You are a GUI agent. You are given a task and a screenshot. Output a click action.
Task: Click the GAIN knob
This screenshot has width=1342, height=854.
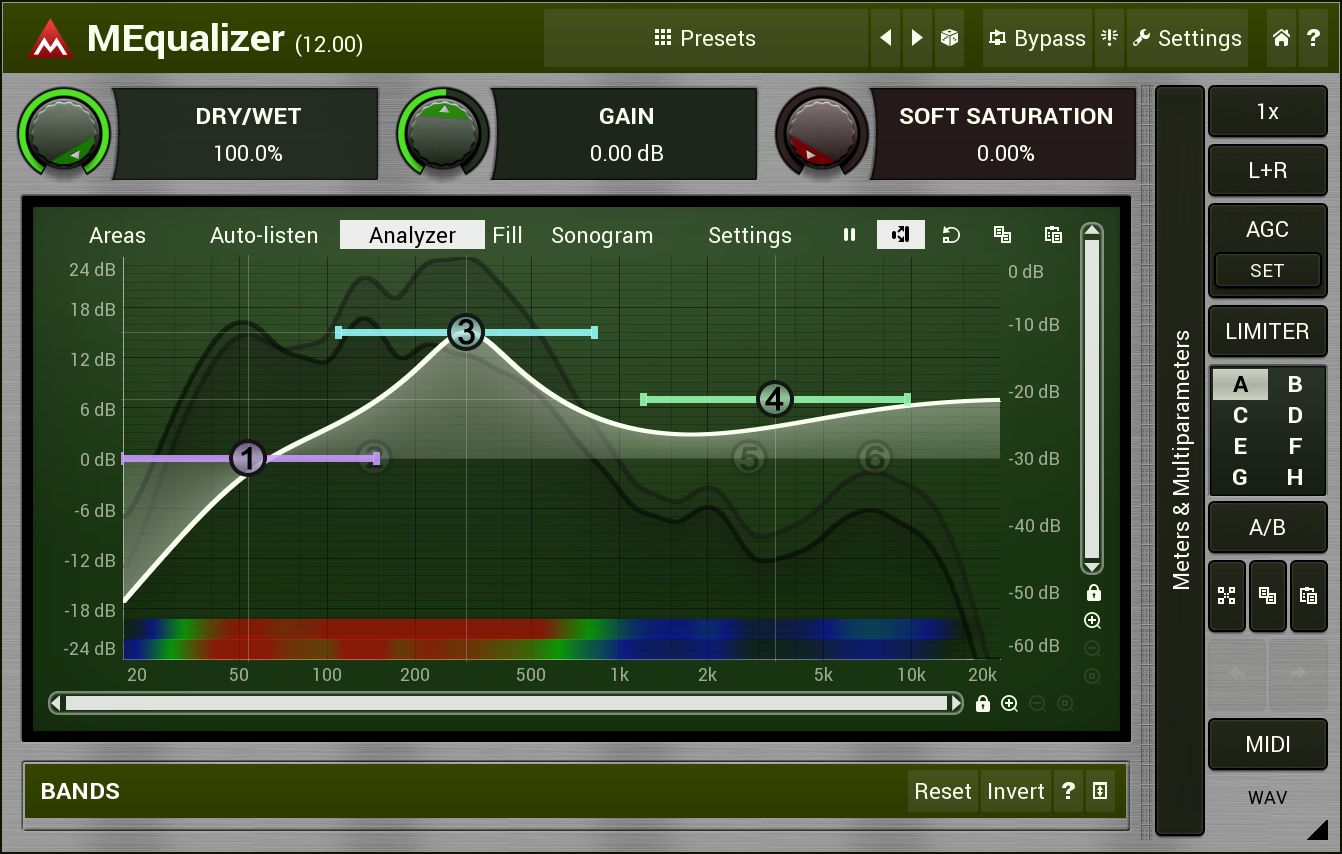(443, 134)
